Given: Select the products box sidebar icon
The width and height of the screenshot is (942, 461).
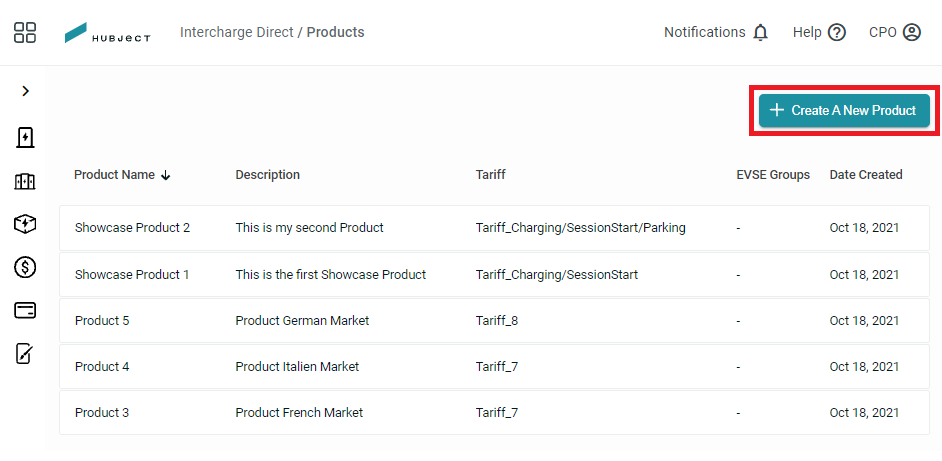Looking at the screenshot, I should point(25,224).
